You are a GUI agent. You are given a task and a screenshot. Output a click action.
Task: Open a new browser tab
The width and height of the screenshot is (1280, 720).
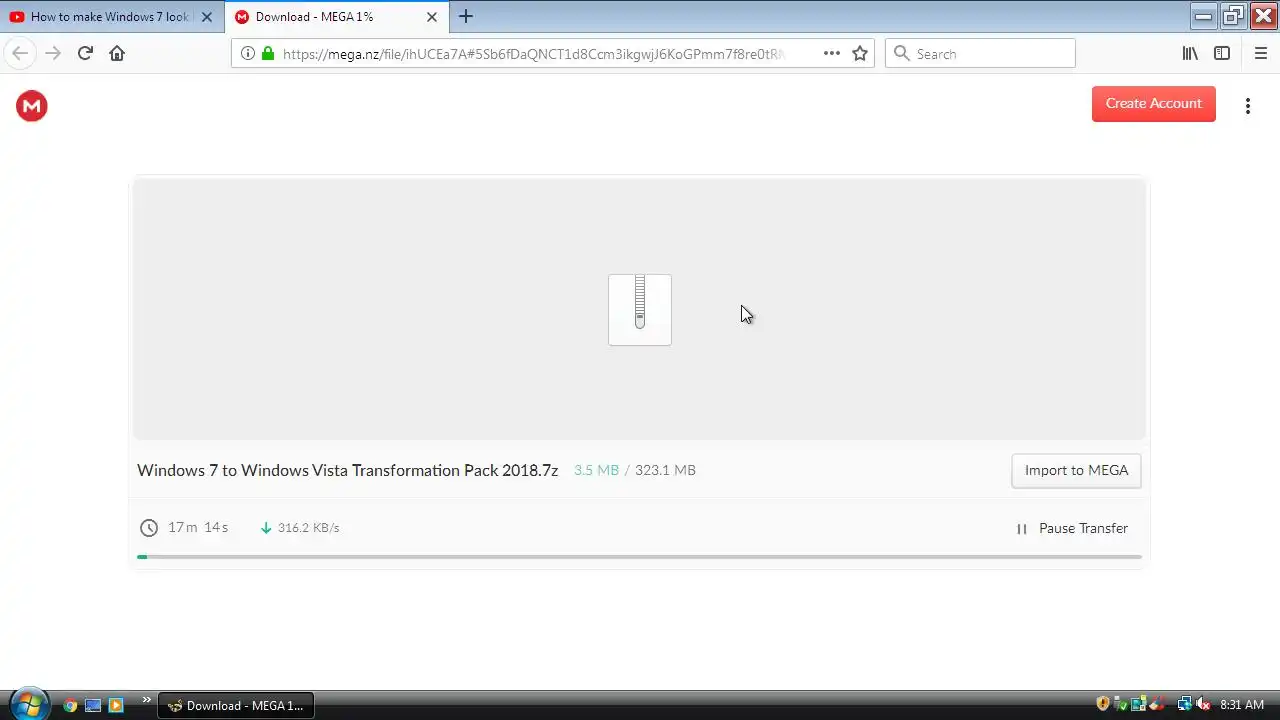tap(466, 17)
